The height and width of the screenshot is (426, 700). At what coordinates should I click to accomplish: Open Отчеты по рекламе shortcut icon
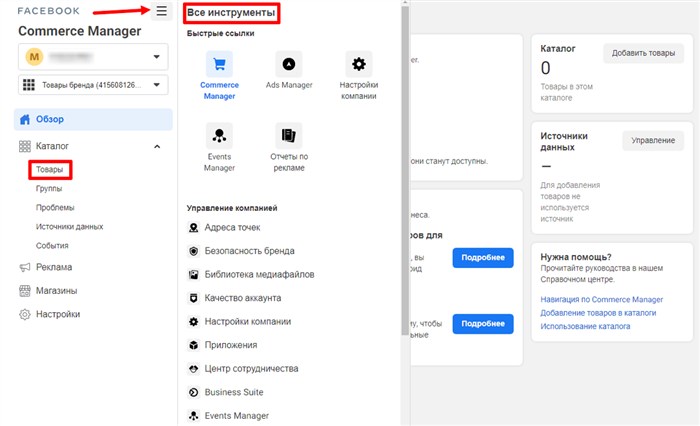click(289, 135)
